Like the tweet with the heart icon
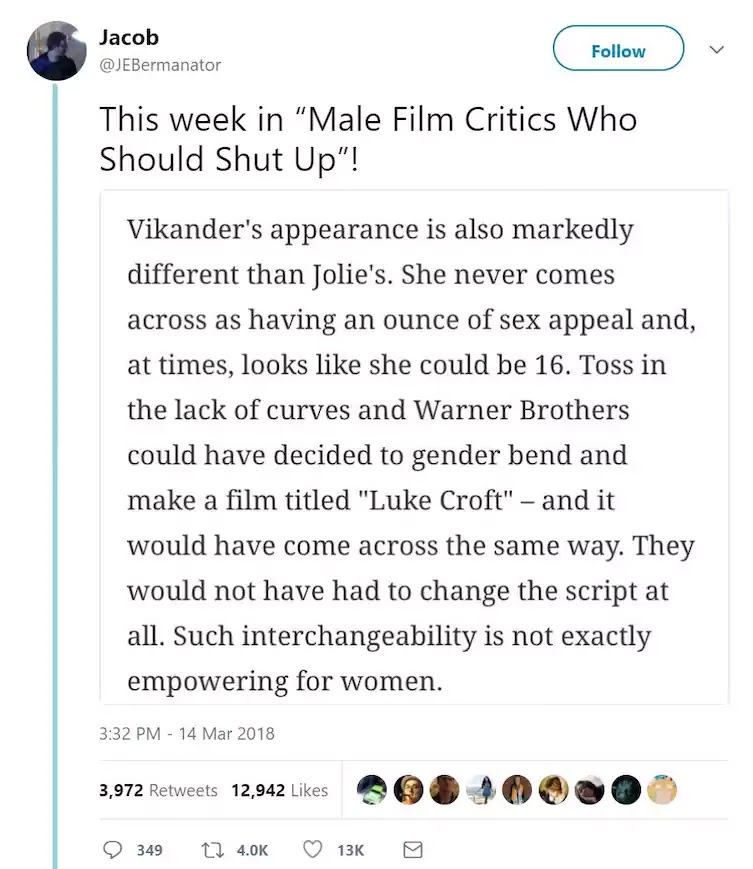 point(313,850)
